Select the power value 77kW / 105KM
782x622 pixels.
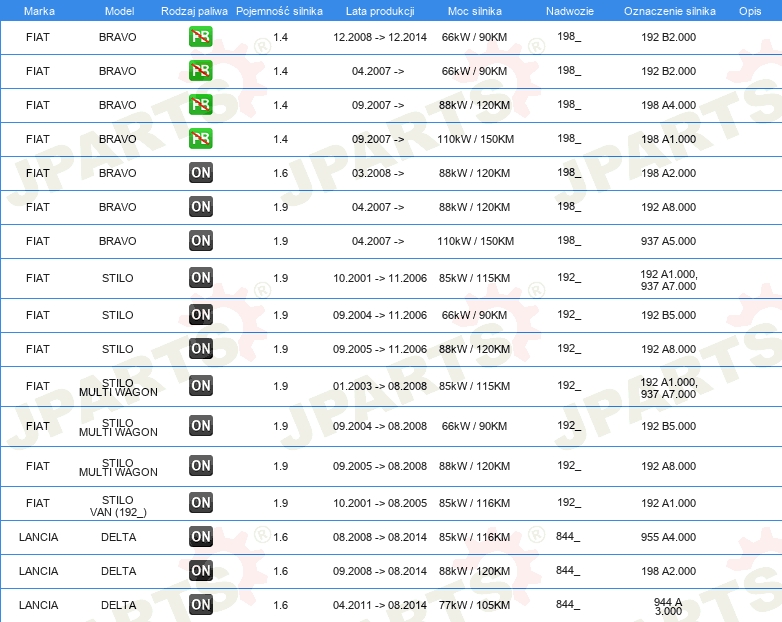coord(474,605)
